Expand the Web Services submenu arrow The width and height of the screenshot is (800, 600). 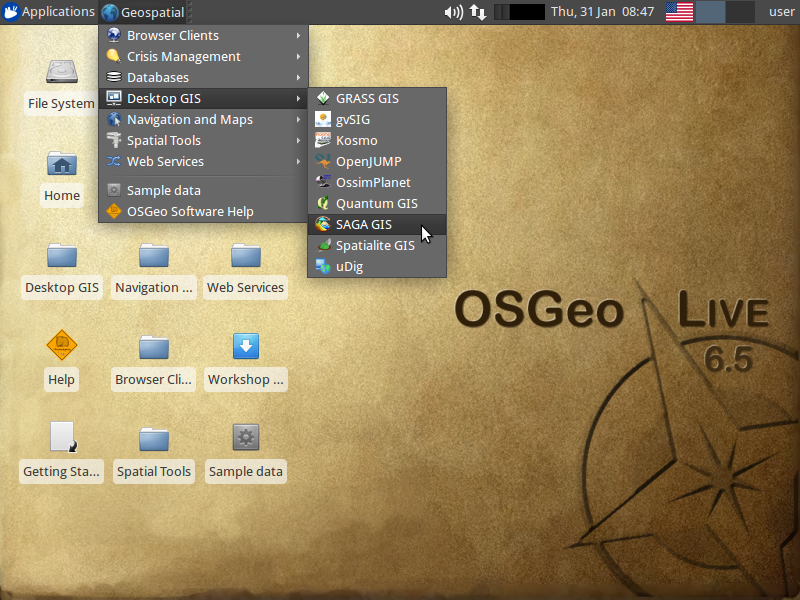tap(298, 161)
